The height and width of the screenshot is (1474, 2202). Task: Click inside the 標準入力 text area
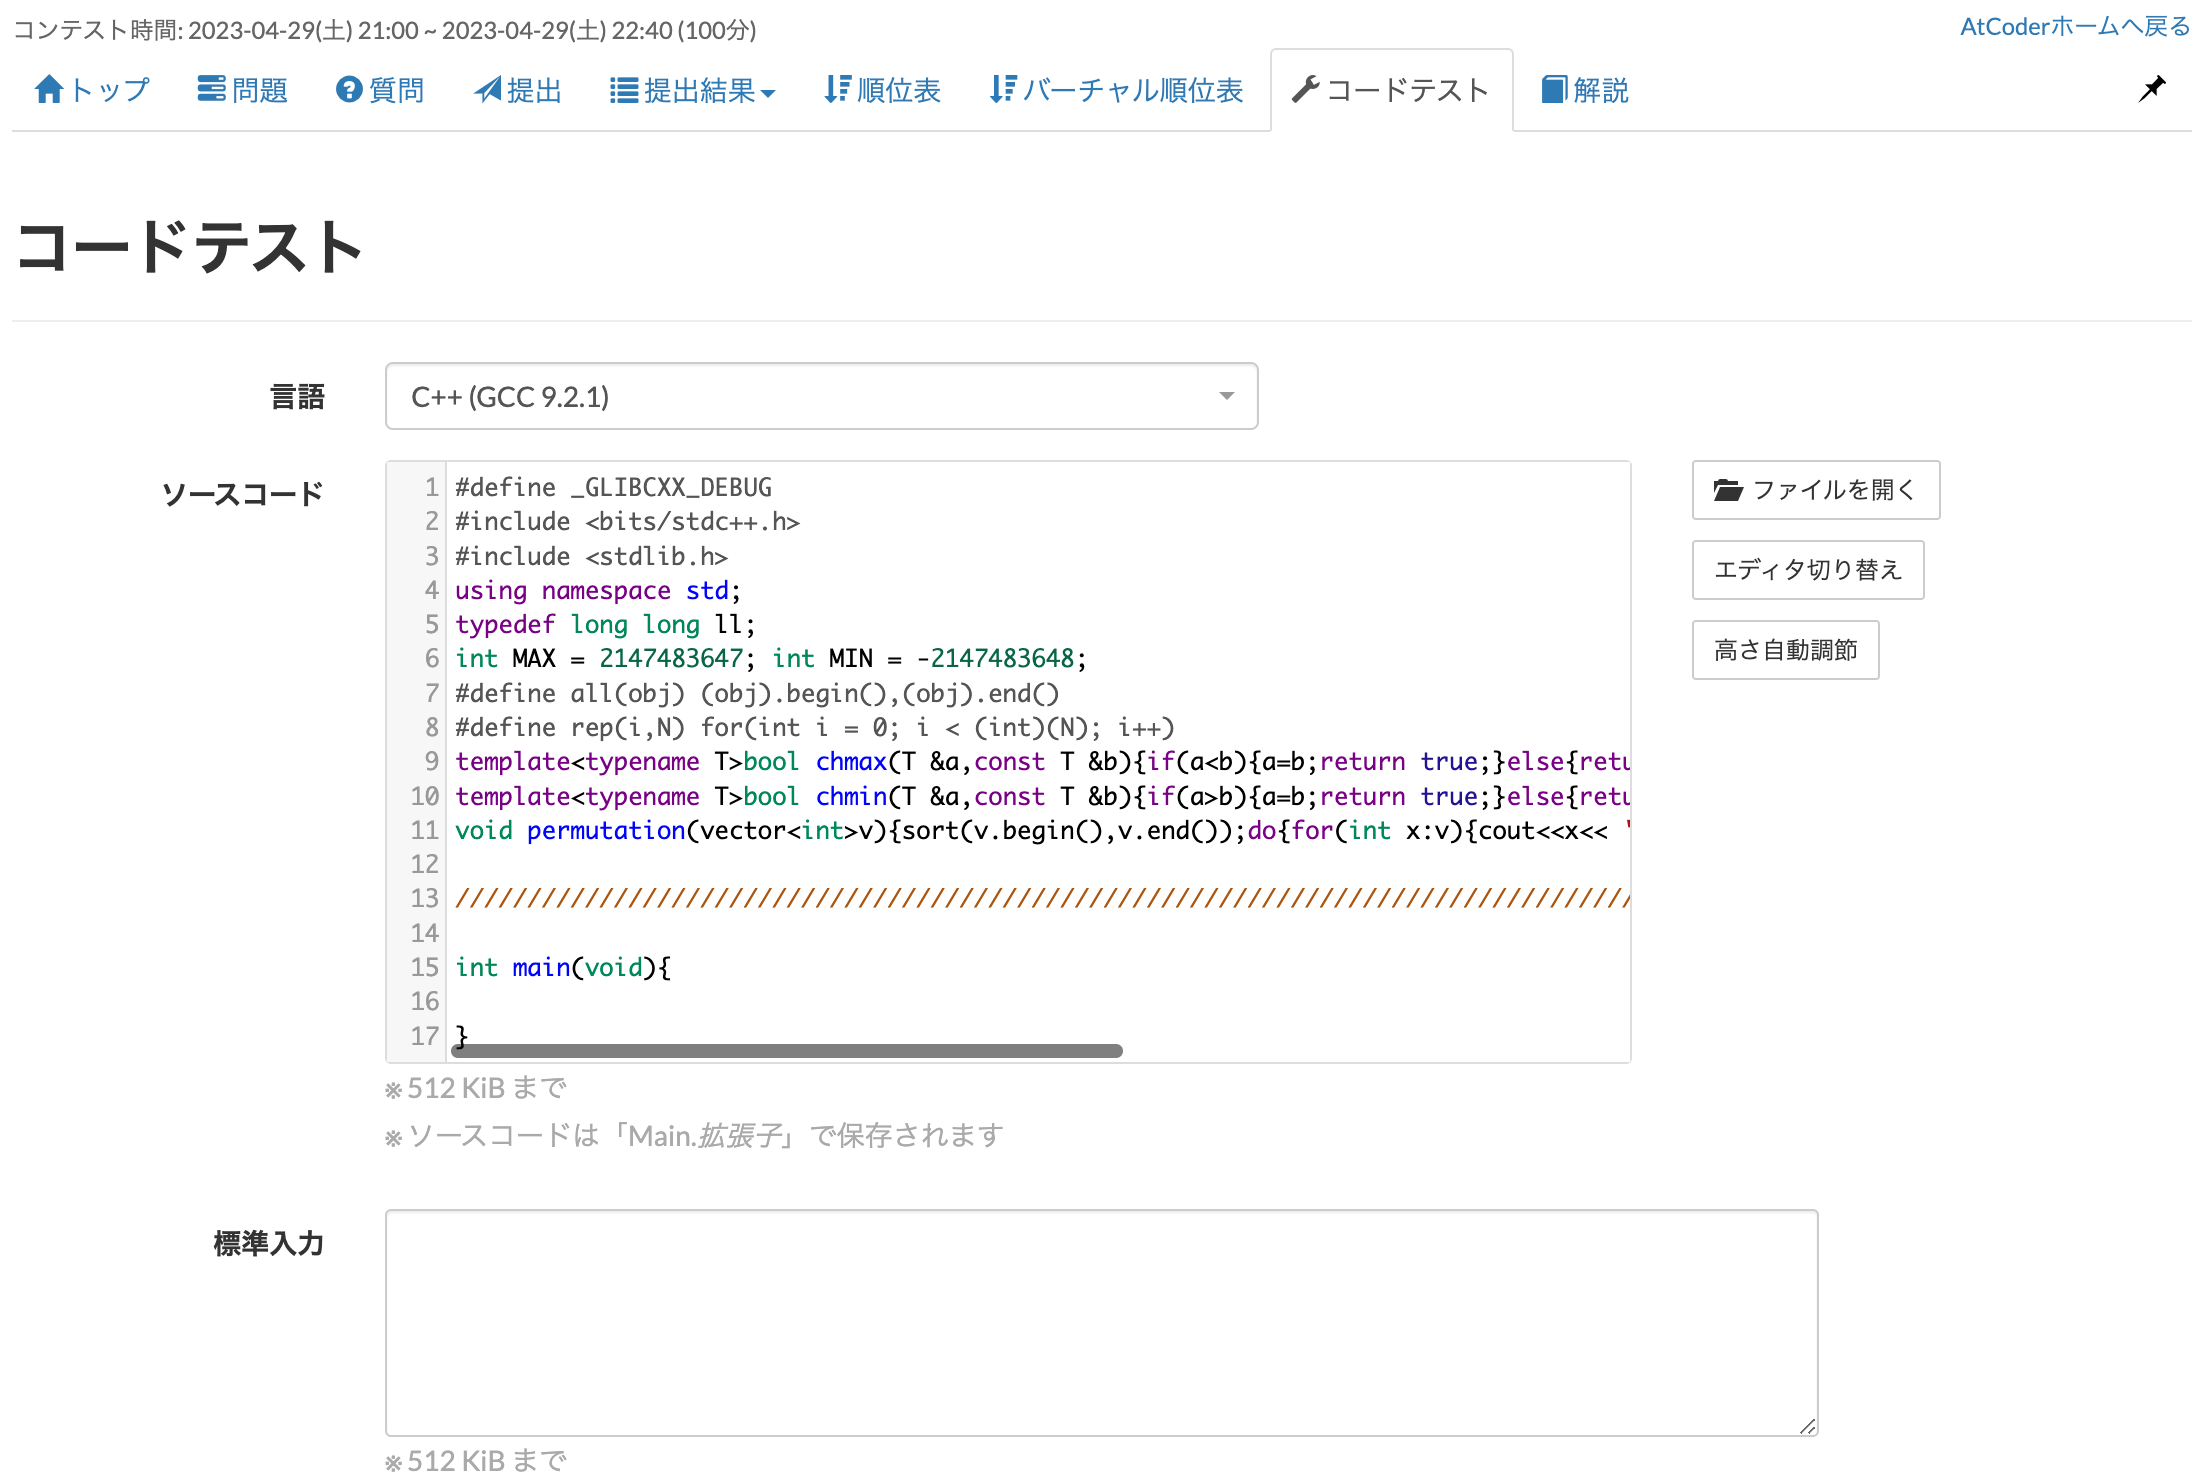click(x=1100, y=1320)
